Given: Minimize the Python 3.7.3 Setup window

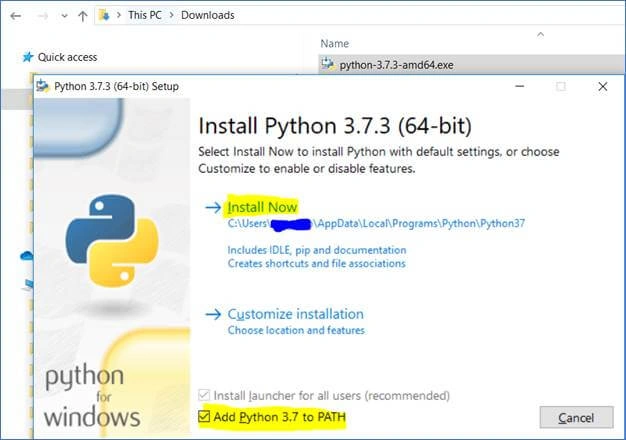Looking at the screenshot, I should click(x=520, y=86).
